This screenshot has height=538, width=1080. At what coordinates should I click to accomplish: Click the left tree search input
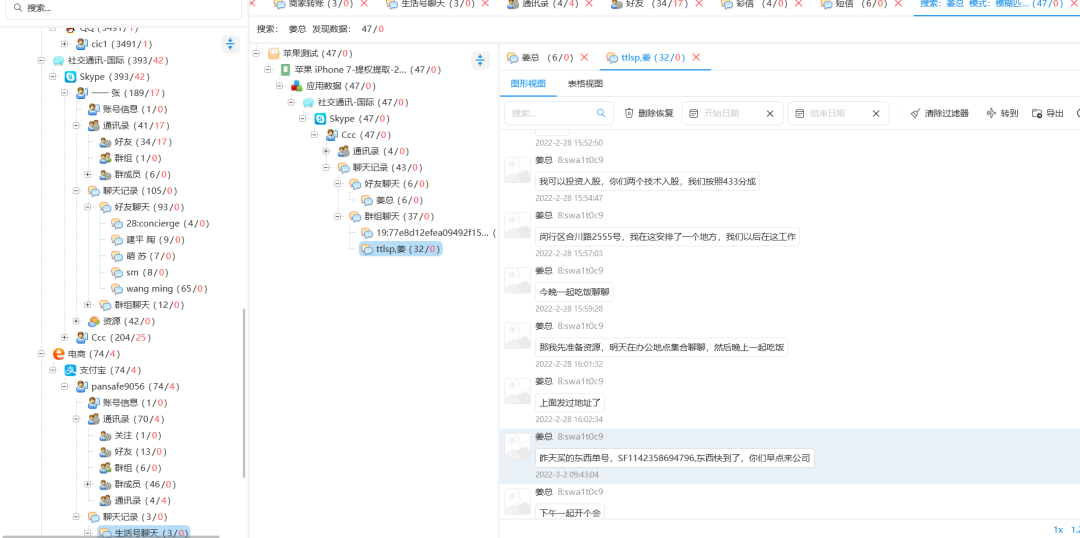tap(124, 8)
